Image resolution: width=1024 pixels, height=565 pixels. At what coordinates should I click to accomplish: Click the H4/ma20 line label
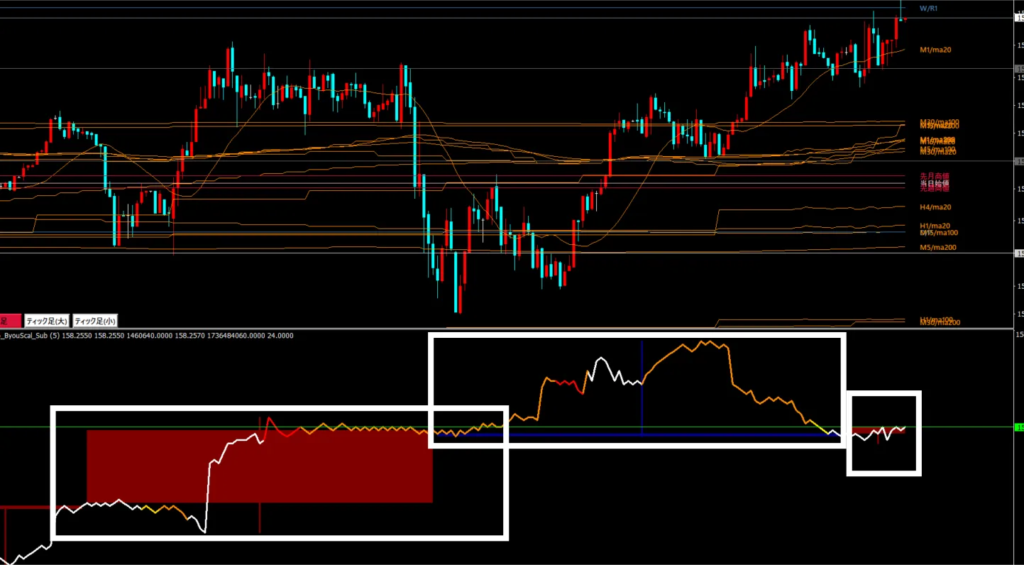point(934,206)
